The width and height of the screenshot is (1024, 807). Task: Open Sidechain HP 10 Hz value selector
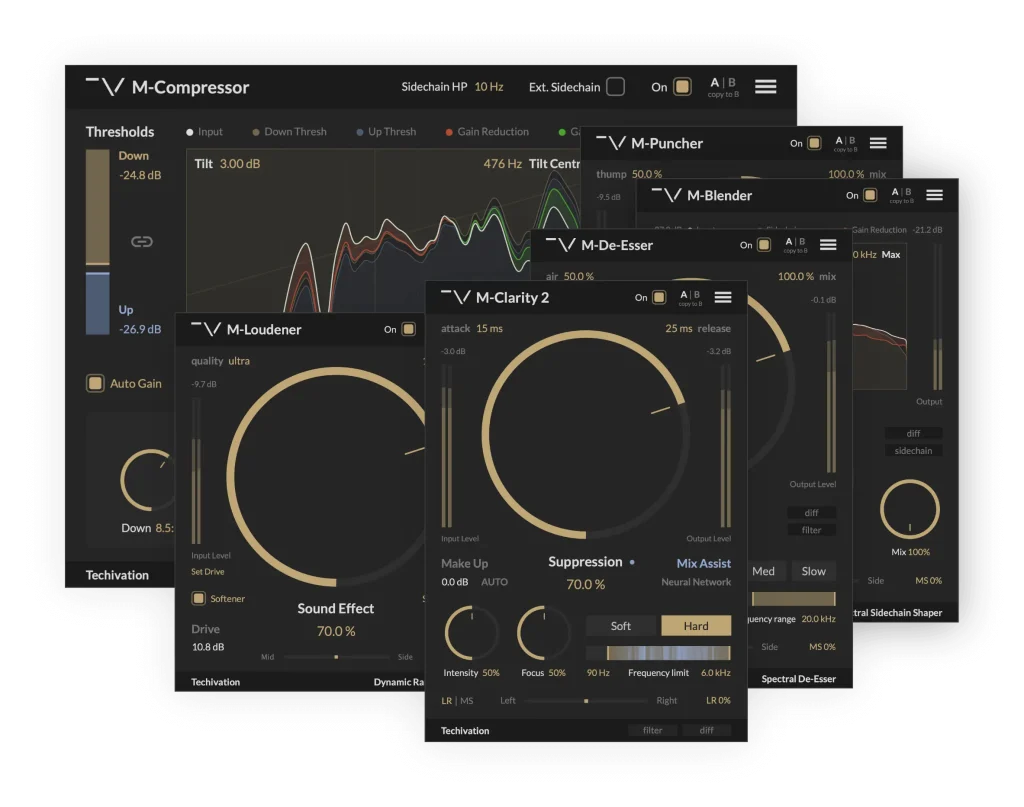pos(488,87)
